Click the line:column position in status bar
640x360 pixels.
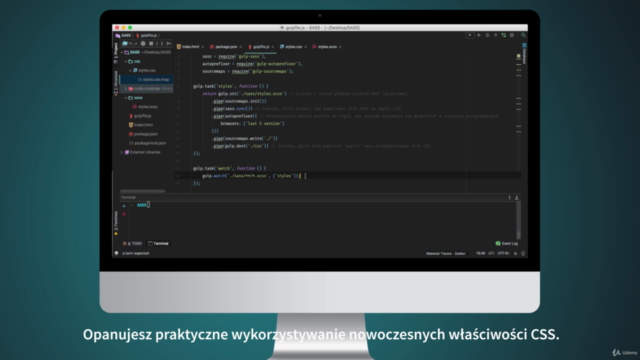480,253
